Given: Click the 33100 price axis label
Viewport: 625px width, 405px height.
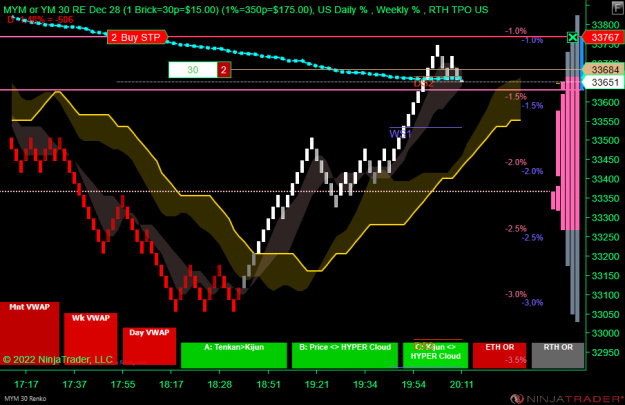Looking at the screenshot, I should tap(605, 295).
